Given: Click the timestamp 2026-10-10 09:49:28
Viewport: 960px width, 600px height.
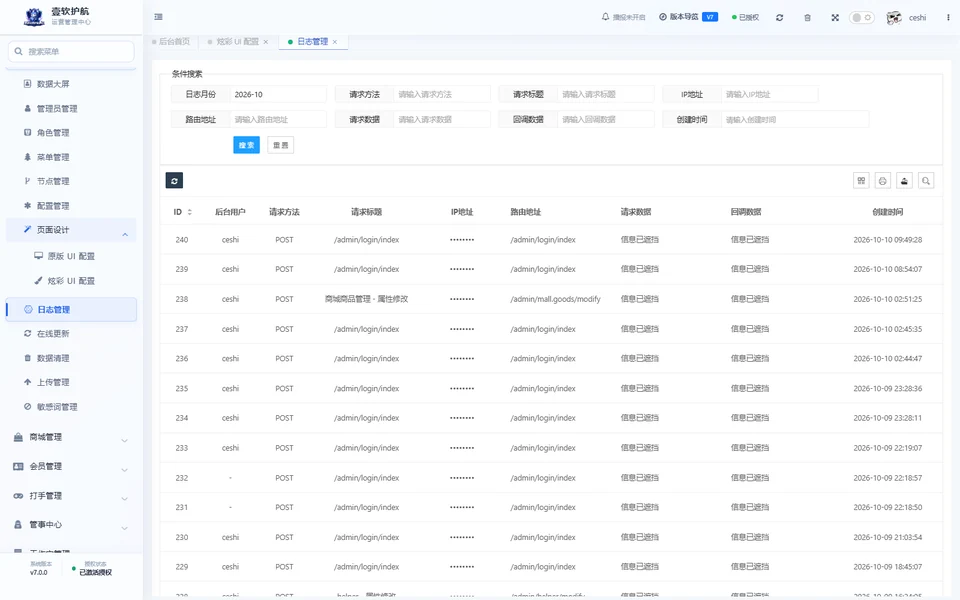Looking at the screenshot, I should coord(887,240).
